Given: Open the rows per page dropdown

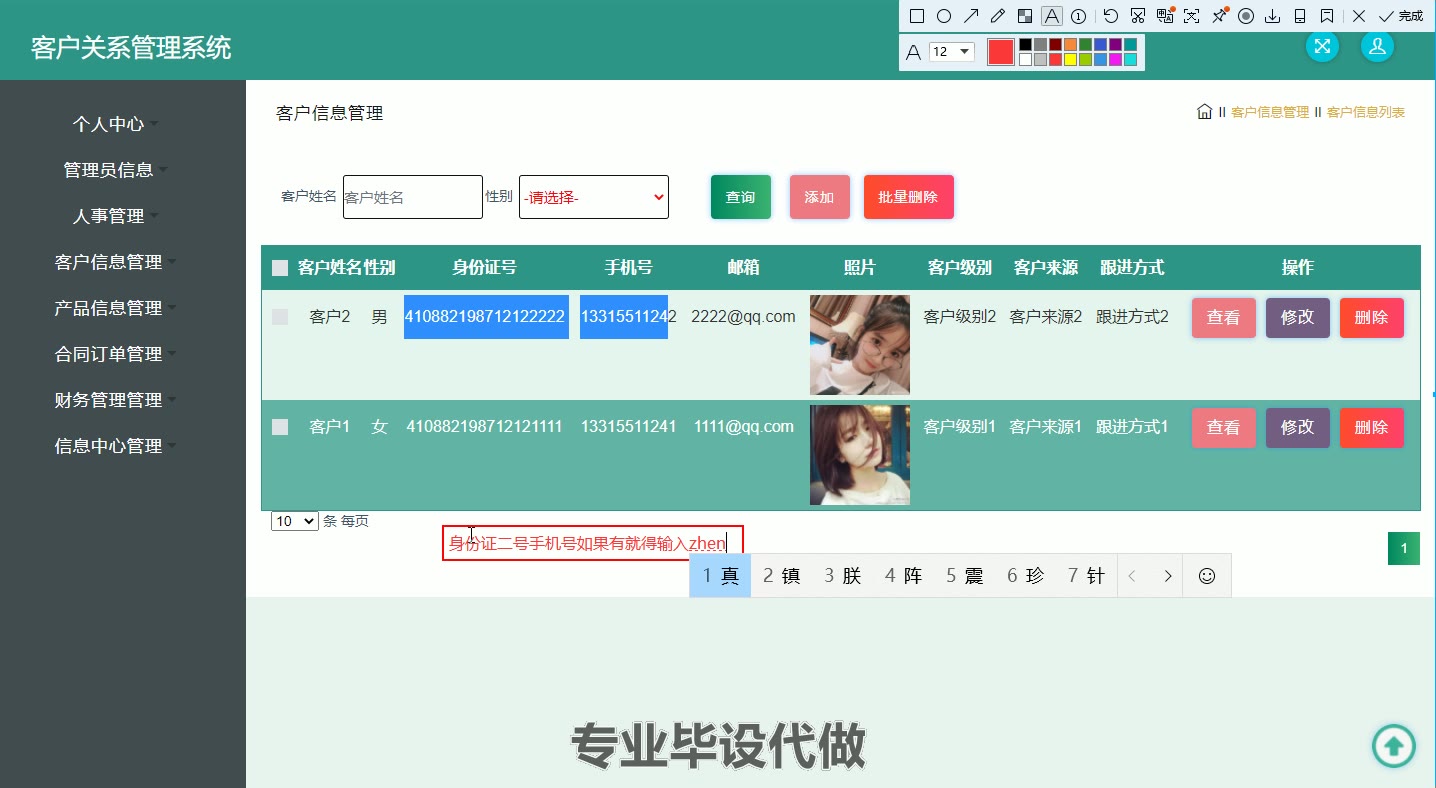Looking at the screenshot, I should [x=294, y=521].
